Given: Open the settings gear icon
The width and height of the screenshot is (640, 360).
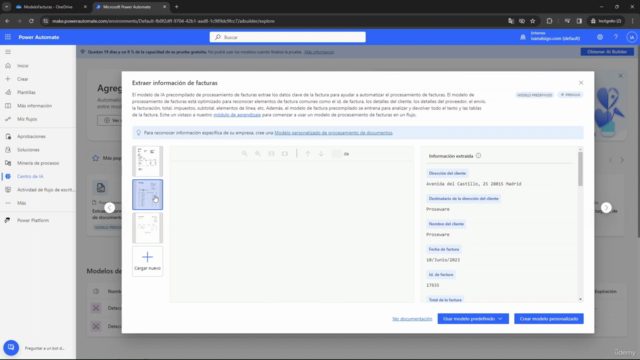Looking at the screenshot, I should tap(600, 37).
